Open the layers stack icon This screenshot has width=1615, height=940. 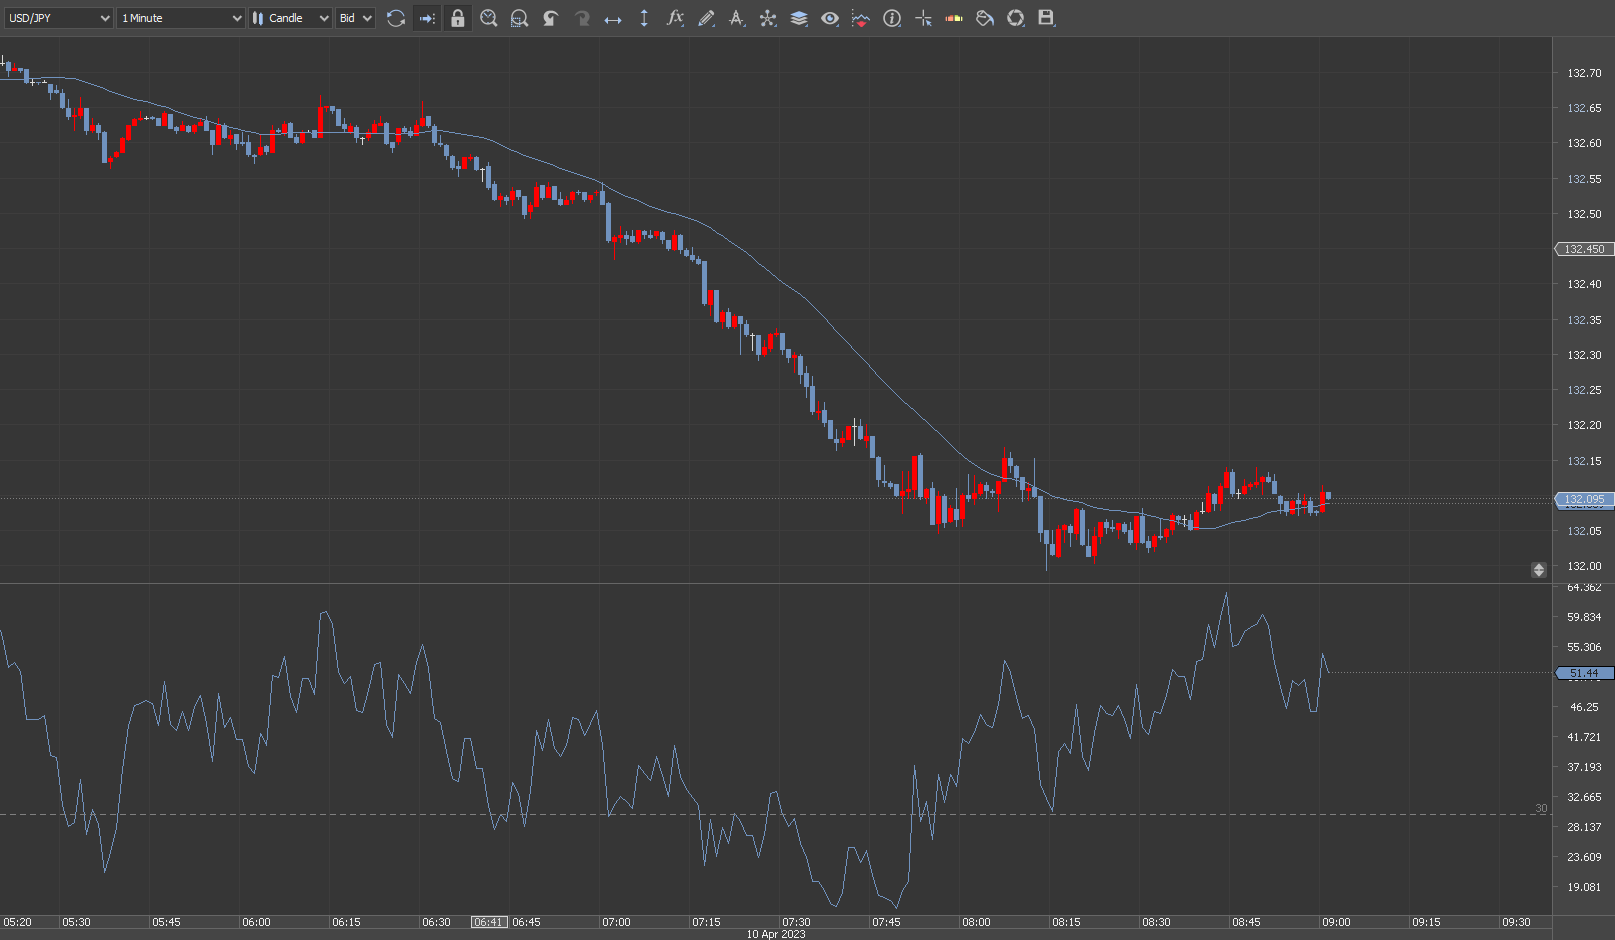[799, 18]
